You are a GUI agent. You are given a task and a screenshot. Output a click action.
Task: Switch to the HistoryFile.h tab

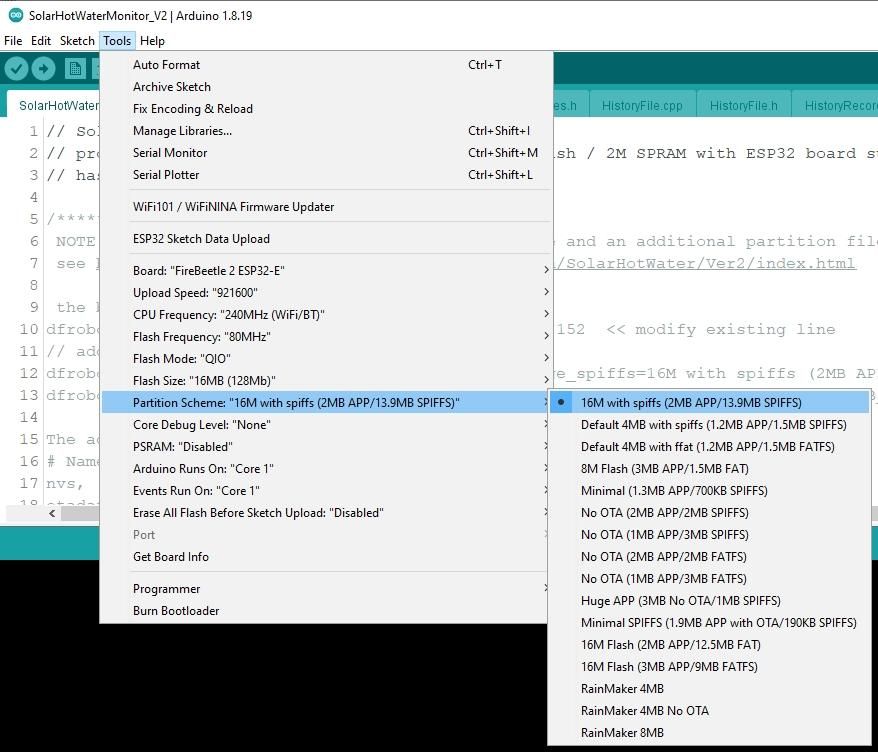[x=743, y=106]
